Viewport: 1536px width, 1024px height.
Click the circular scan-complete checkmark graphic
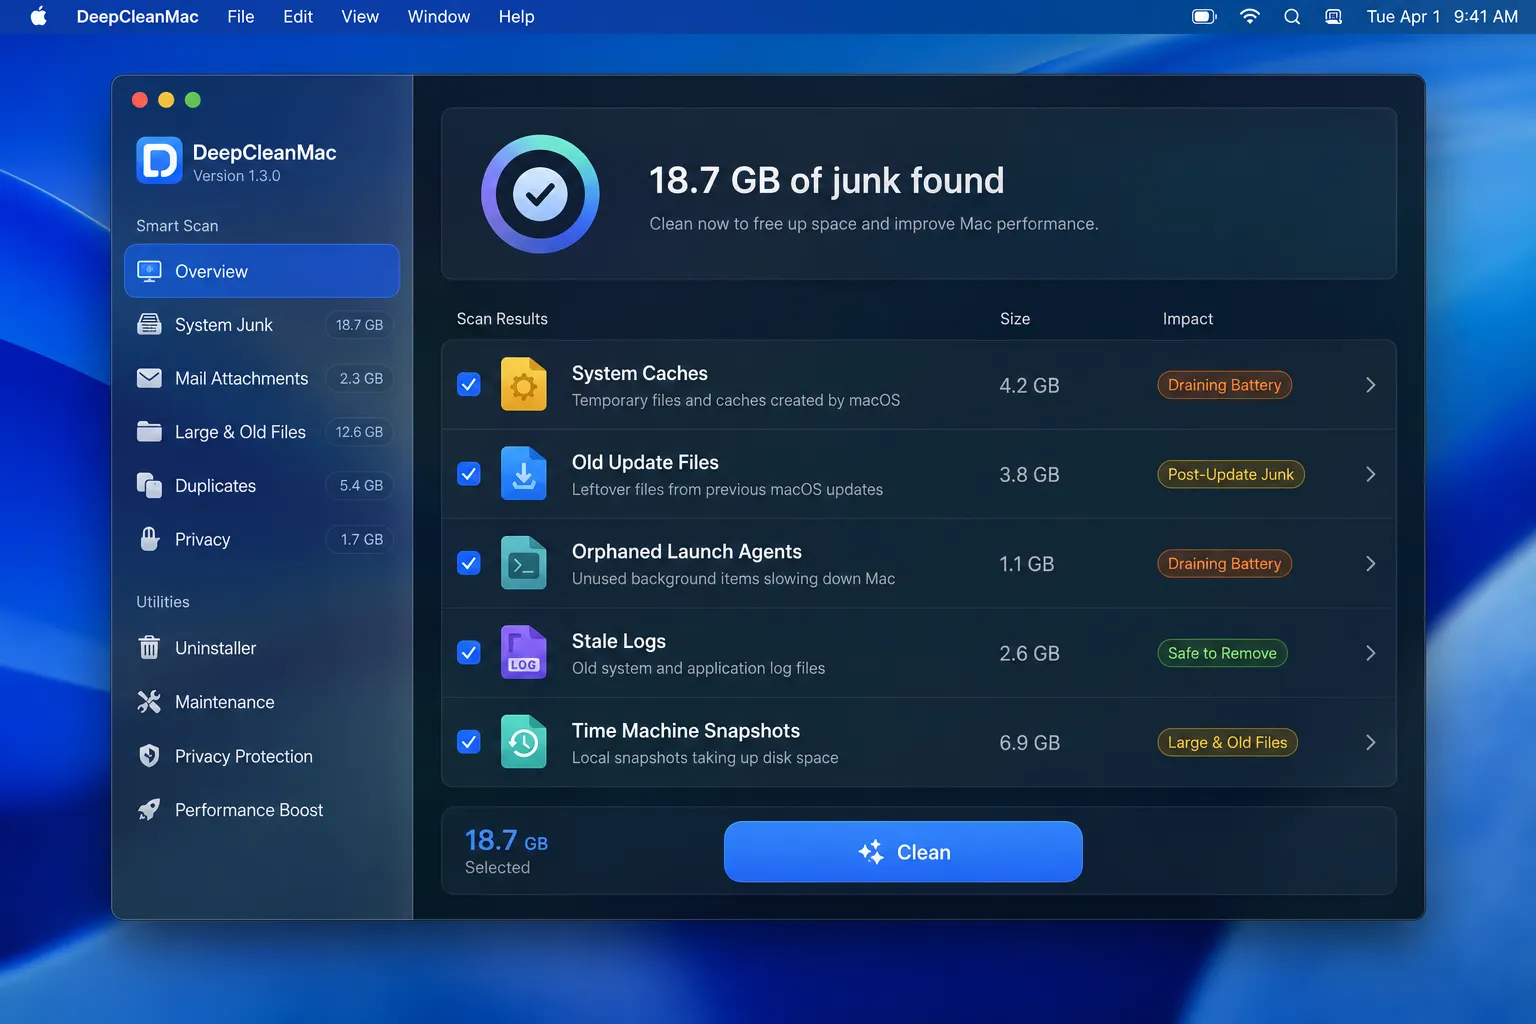click(540, 194)
